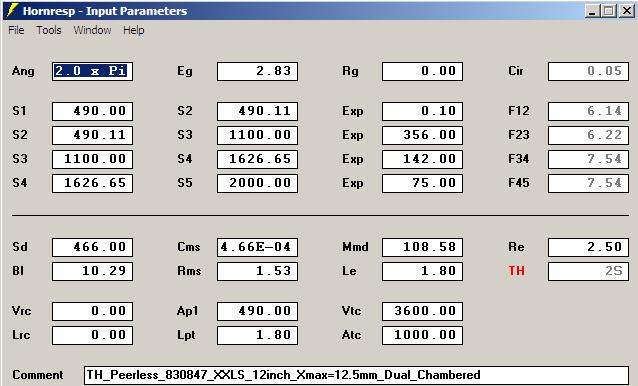
Task: Click the S3 field in the F23 row
Action: click(257, 135)
